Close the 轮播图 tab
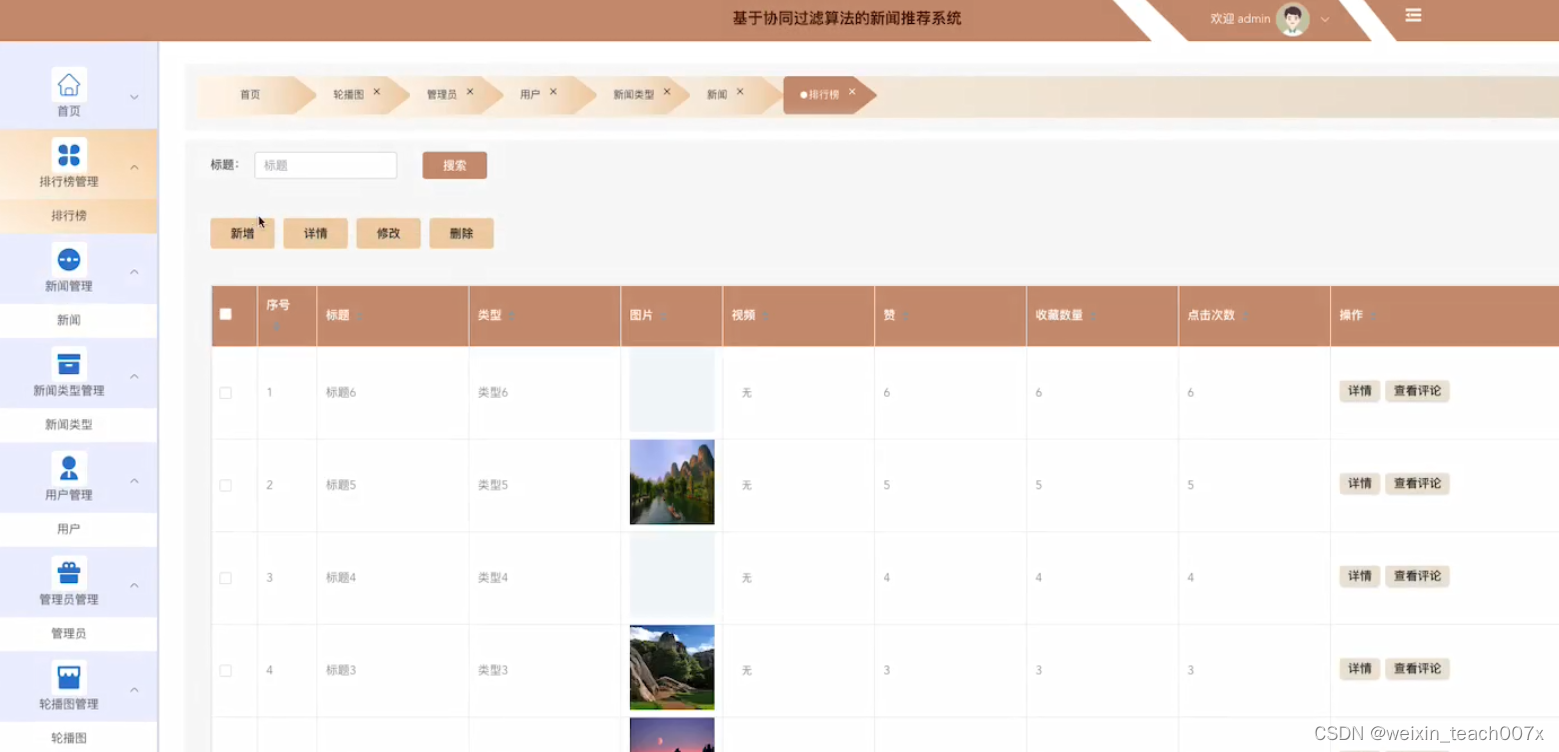1559x752 pixels. tap(377, 92)
